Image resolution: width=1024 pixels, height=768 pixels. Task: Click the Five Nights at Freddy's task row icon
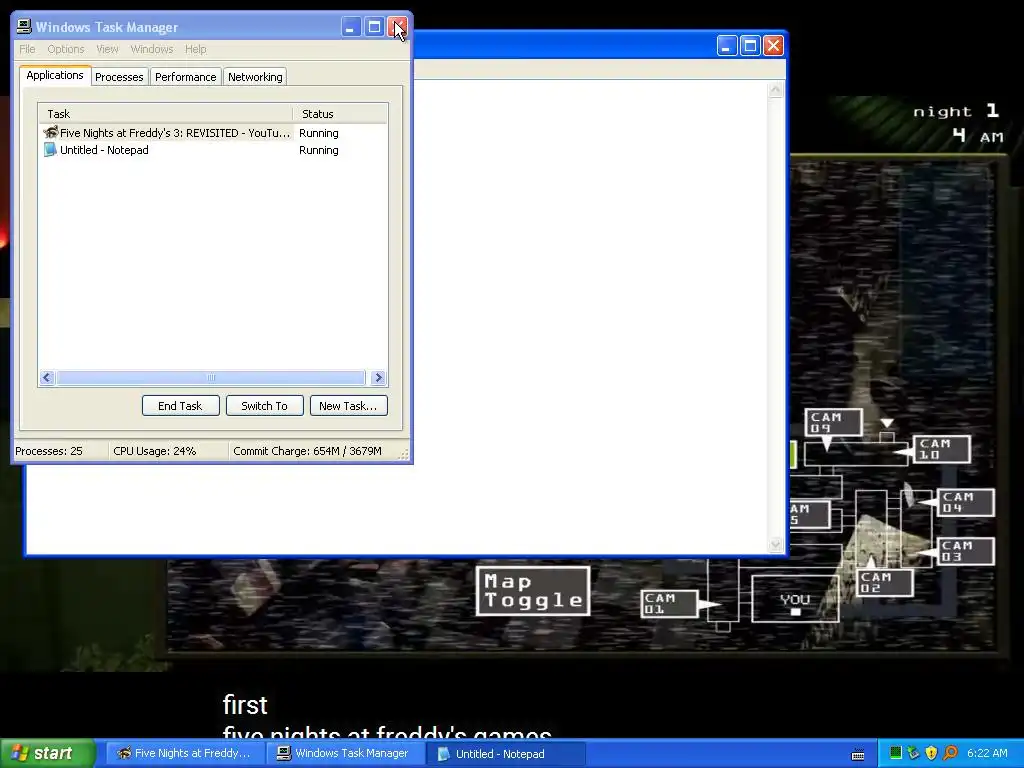coord(51,133)
